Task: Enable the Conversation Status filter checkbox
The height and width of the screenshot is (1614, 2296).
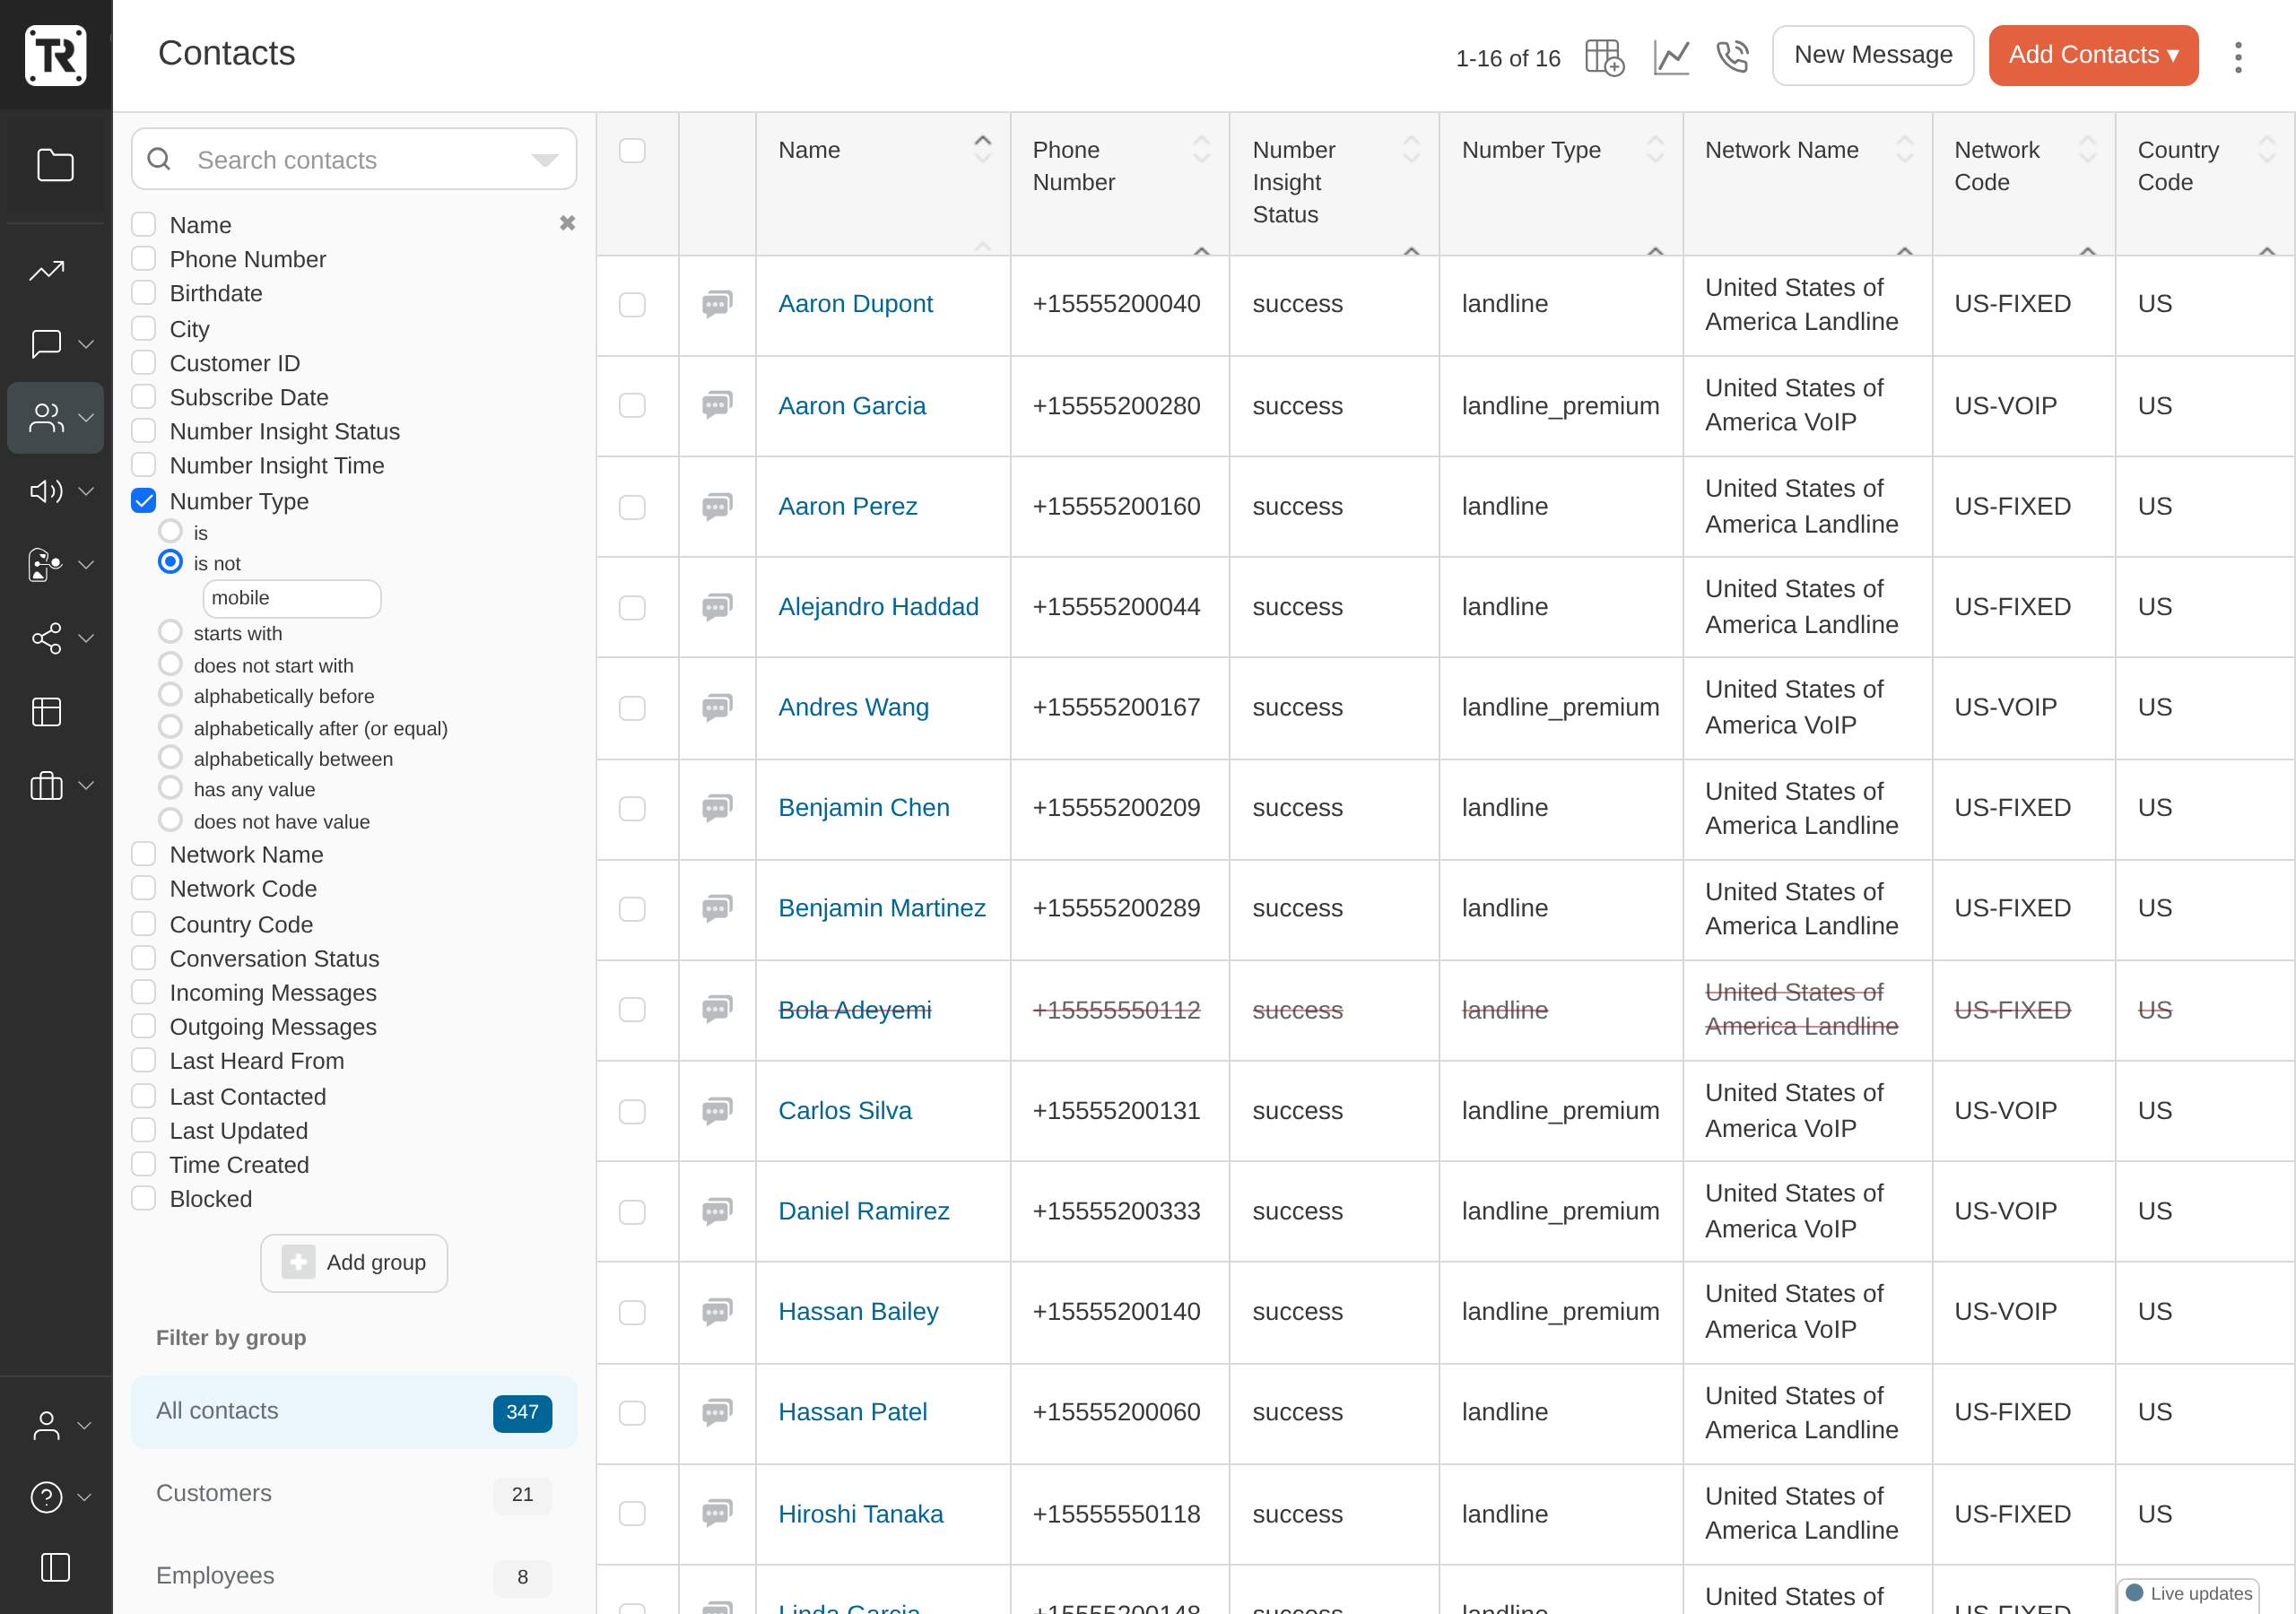Action: tap(144, 958)
